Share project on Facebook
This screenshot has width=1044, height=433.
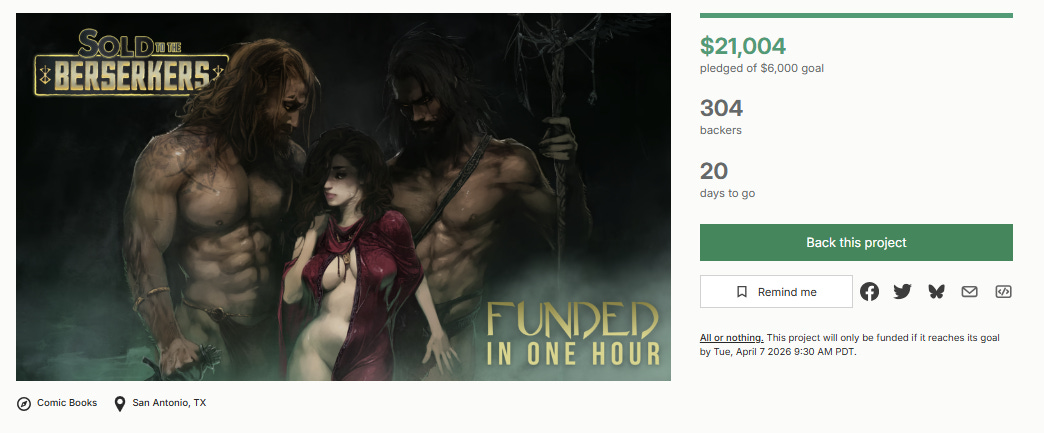pos(869,292)
